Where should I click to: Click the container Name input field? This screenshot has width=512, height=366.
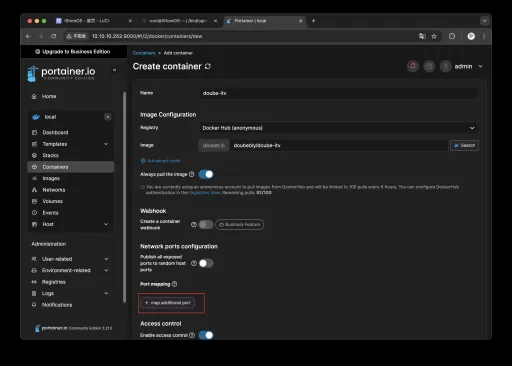coord(338,93)
